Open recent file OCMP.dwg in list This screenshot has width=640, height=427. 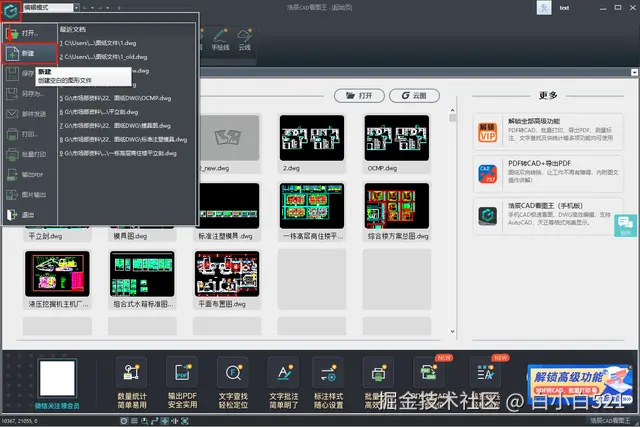(x=116, y=98)
